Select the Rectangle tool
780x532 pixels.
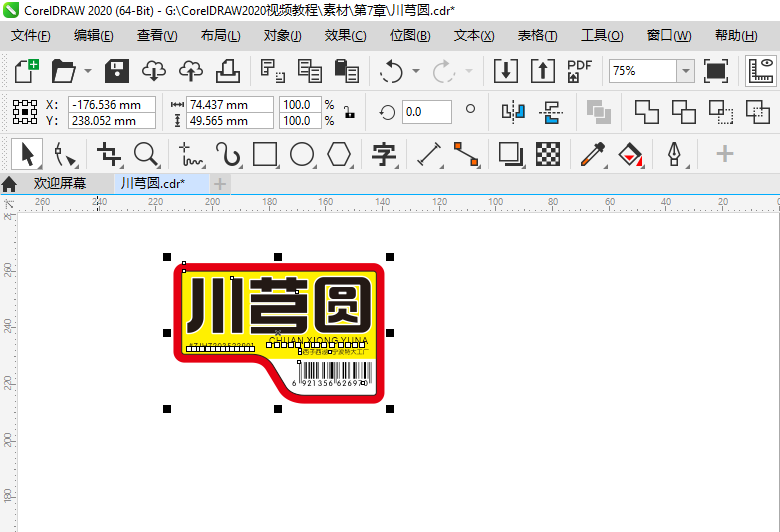pos(265,154)
